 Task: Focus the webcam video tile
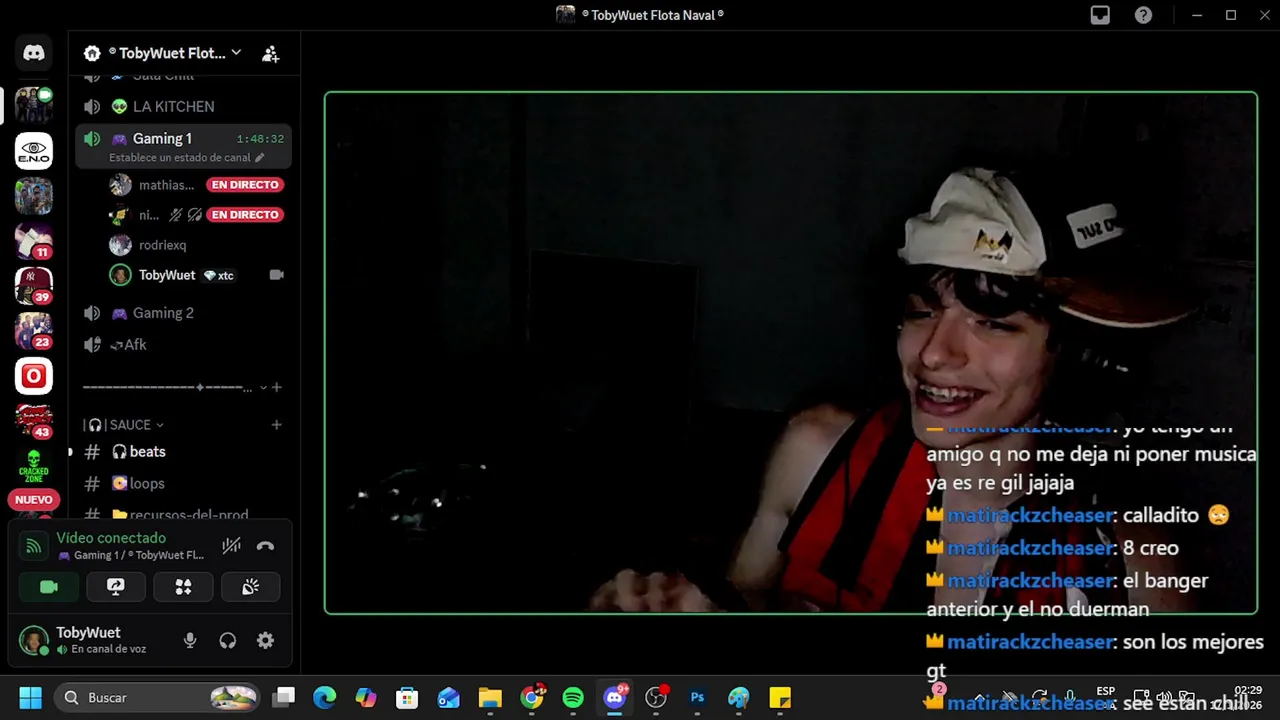[791, 353]
